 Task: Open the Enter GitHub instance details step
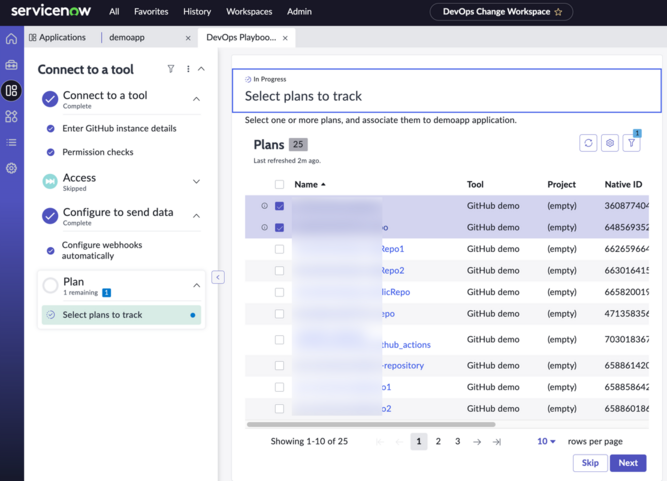point(119,128)
